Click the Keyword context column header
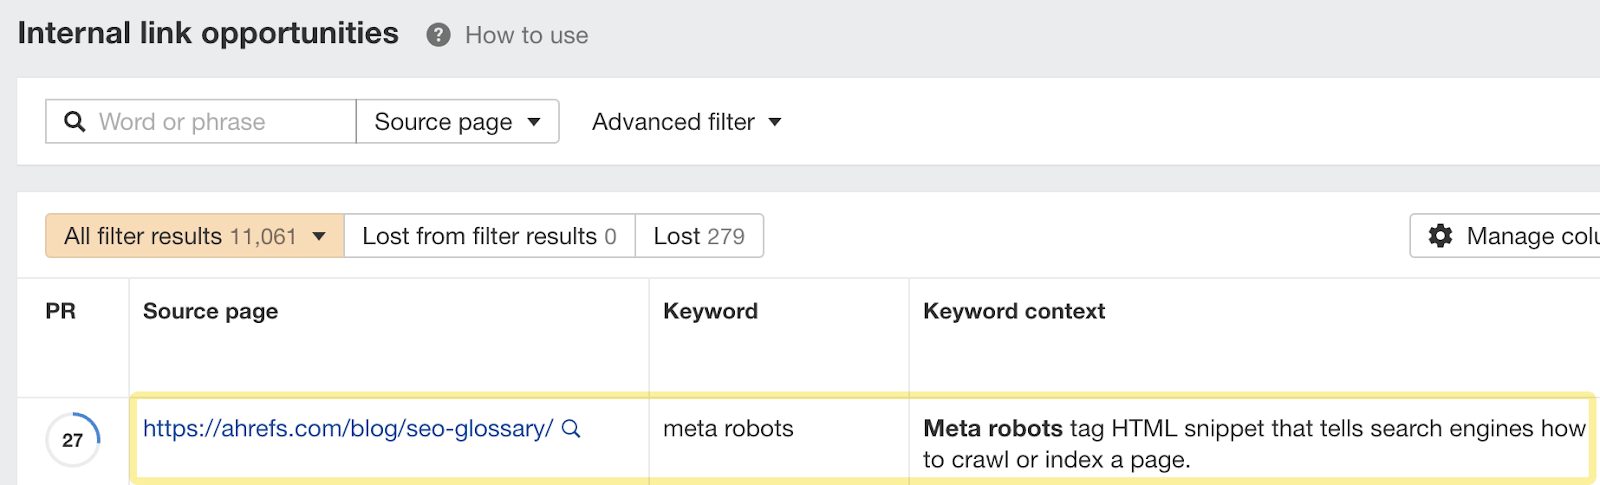The height and width of the screenshot is (485, 1600). tap(1014, 311)
